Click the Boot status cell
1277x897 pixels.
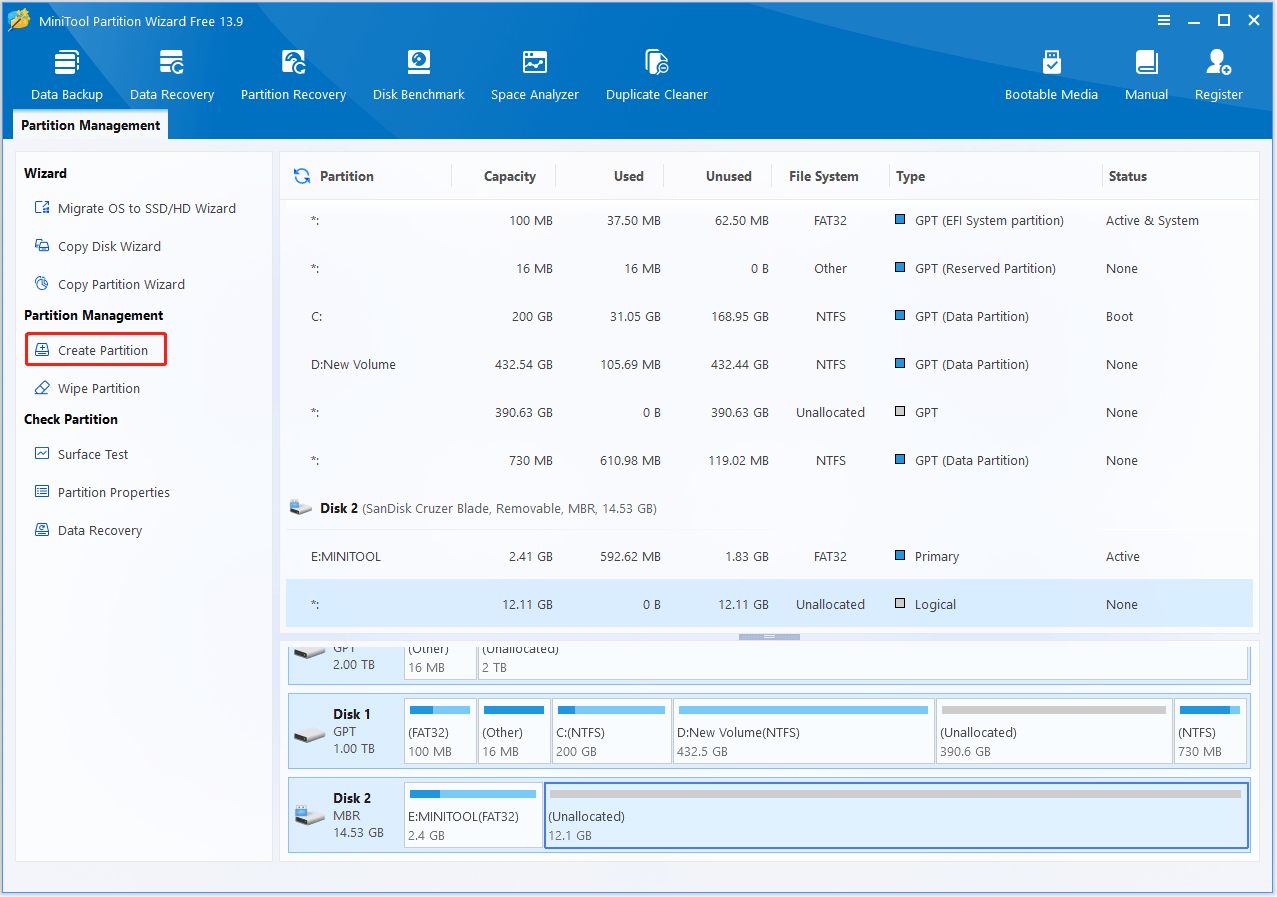(x=1120, y=316)
